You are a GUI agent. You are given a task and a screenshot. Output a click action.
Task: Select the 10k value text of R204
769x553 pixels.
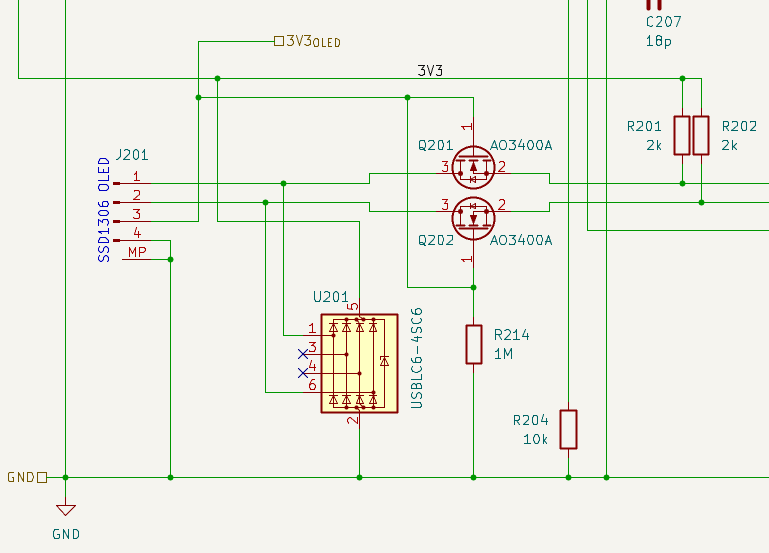tap(535, 439)
